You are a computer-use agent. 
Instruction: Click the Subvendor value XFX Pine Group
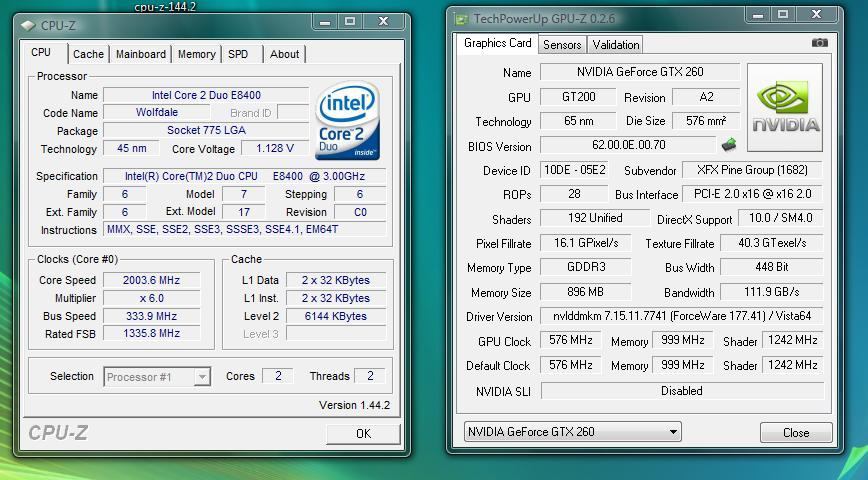[x=752, y=170]
